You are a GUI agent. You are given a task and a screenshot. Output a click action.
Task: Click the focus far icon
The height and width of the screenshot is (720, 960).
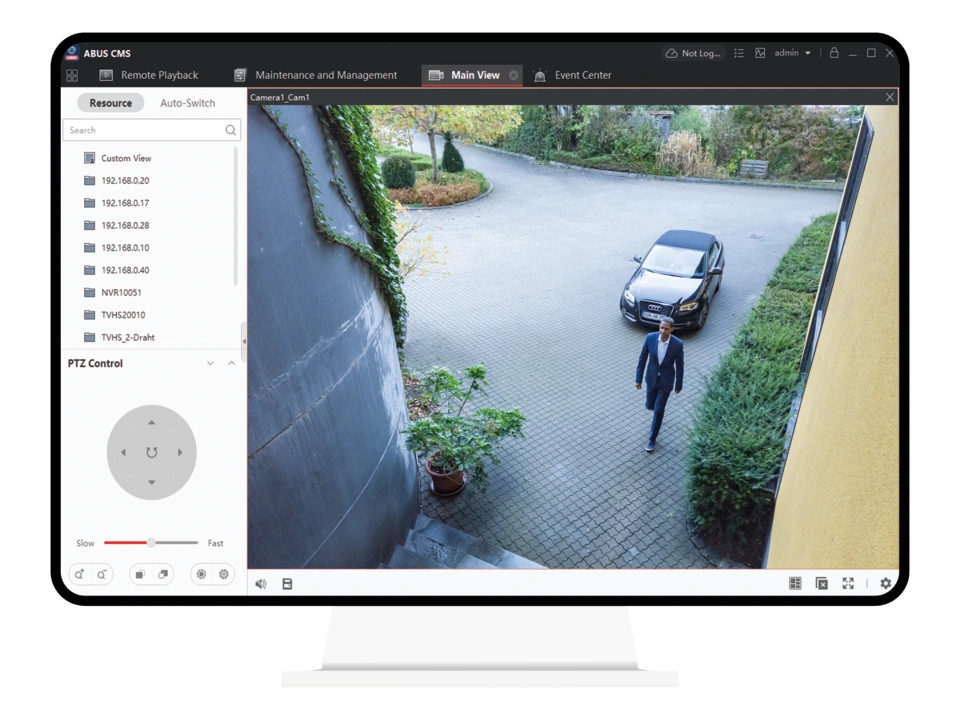tap(163, 574)
